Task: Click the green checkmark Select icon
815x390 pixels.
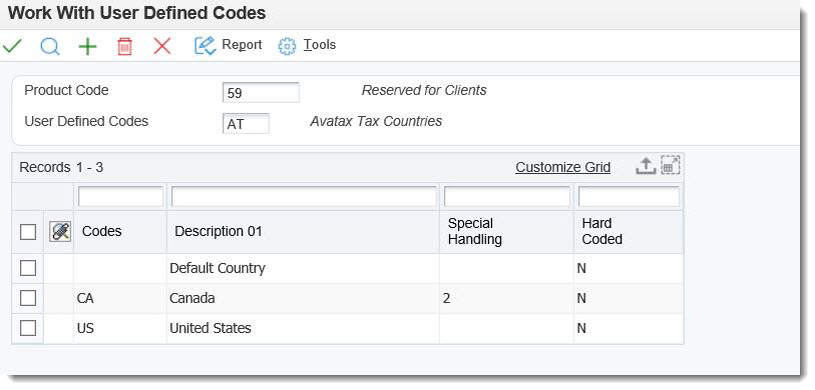Action: point(12,46)
